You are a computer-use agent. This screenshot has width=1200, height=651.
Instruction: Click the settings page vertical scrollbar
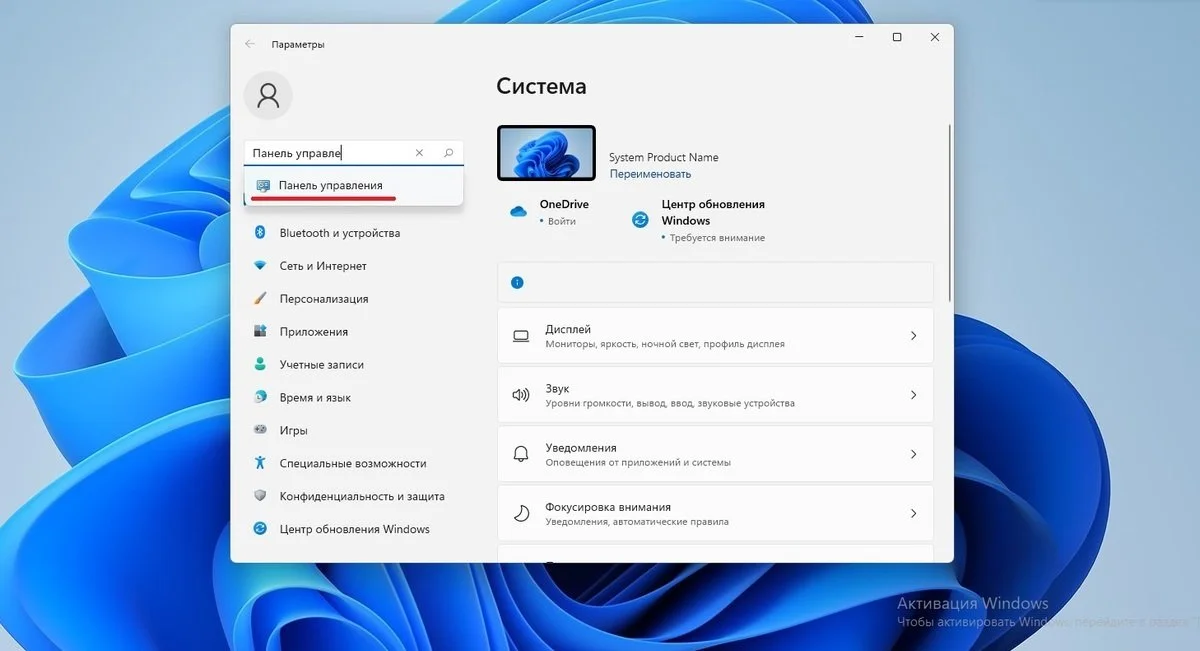[x=950, y=212]
